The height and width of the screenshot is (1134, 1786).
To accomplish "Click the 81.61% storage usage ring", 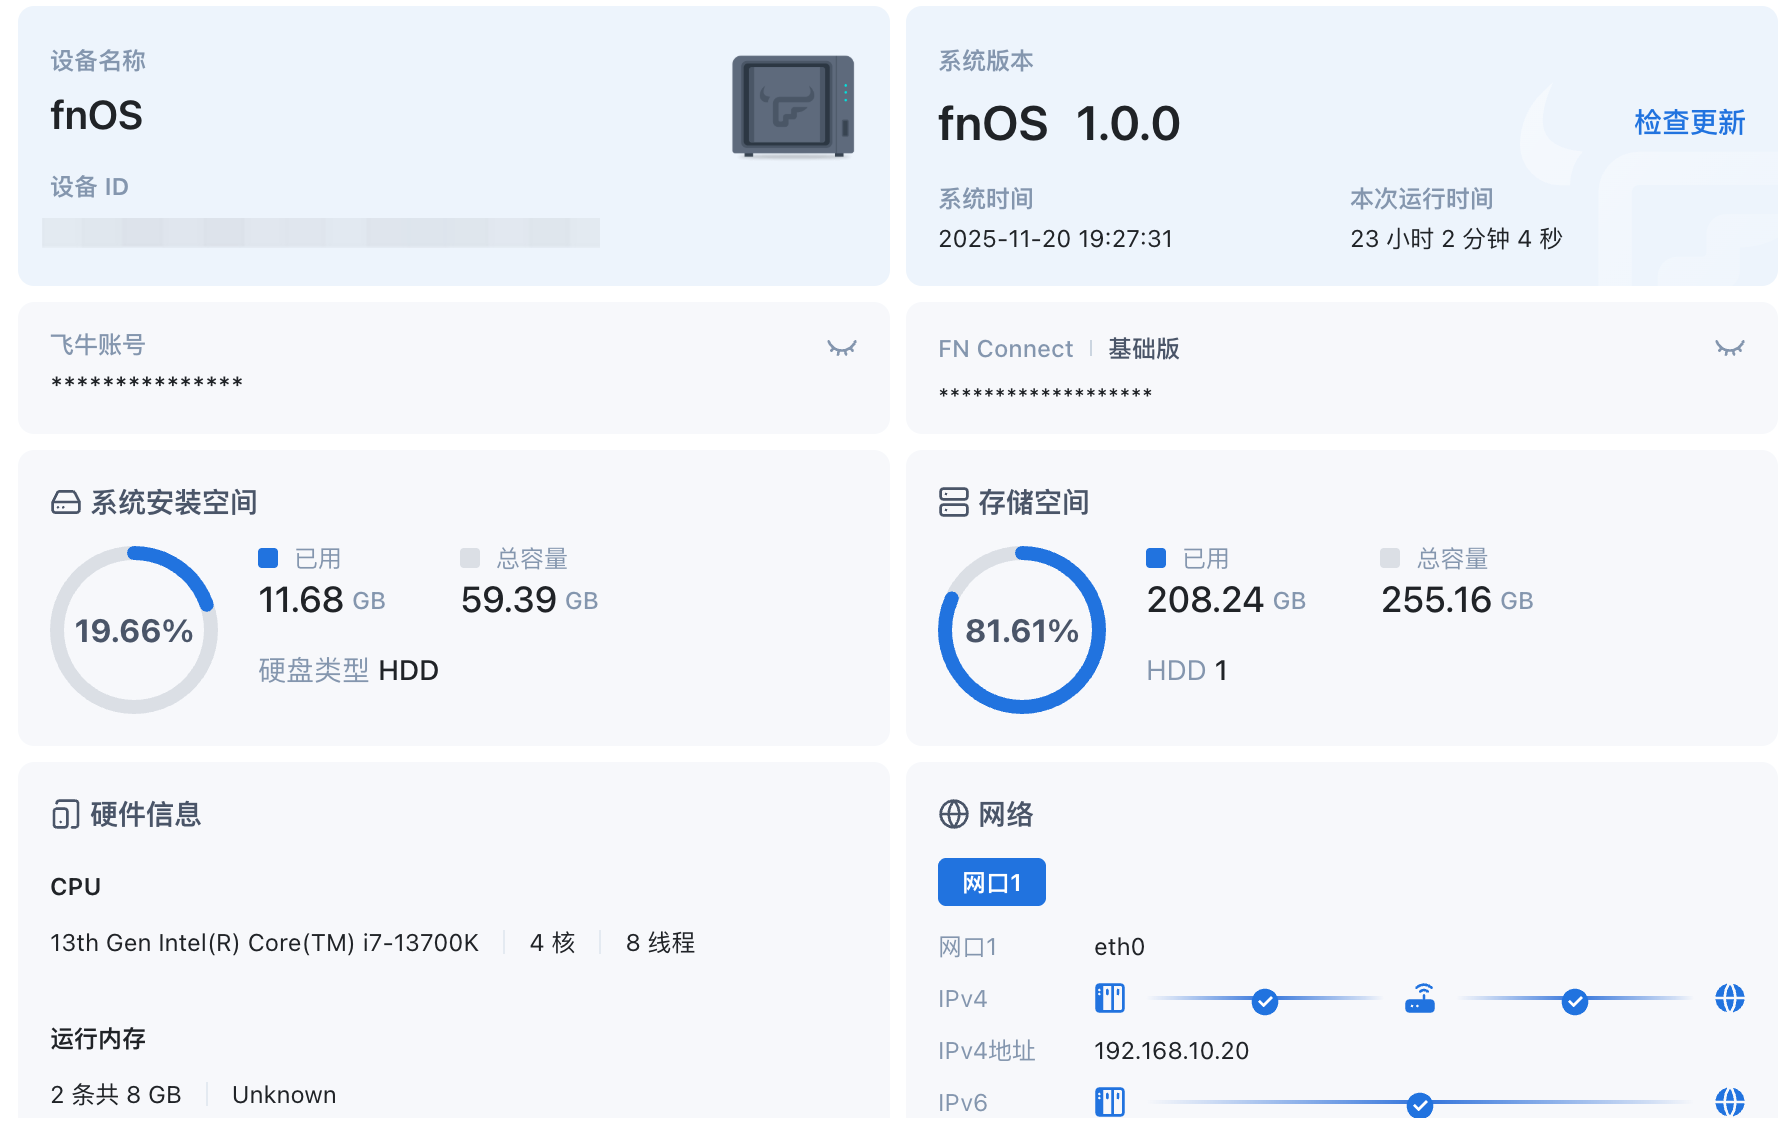I will click(x=1021, y=630).
